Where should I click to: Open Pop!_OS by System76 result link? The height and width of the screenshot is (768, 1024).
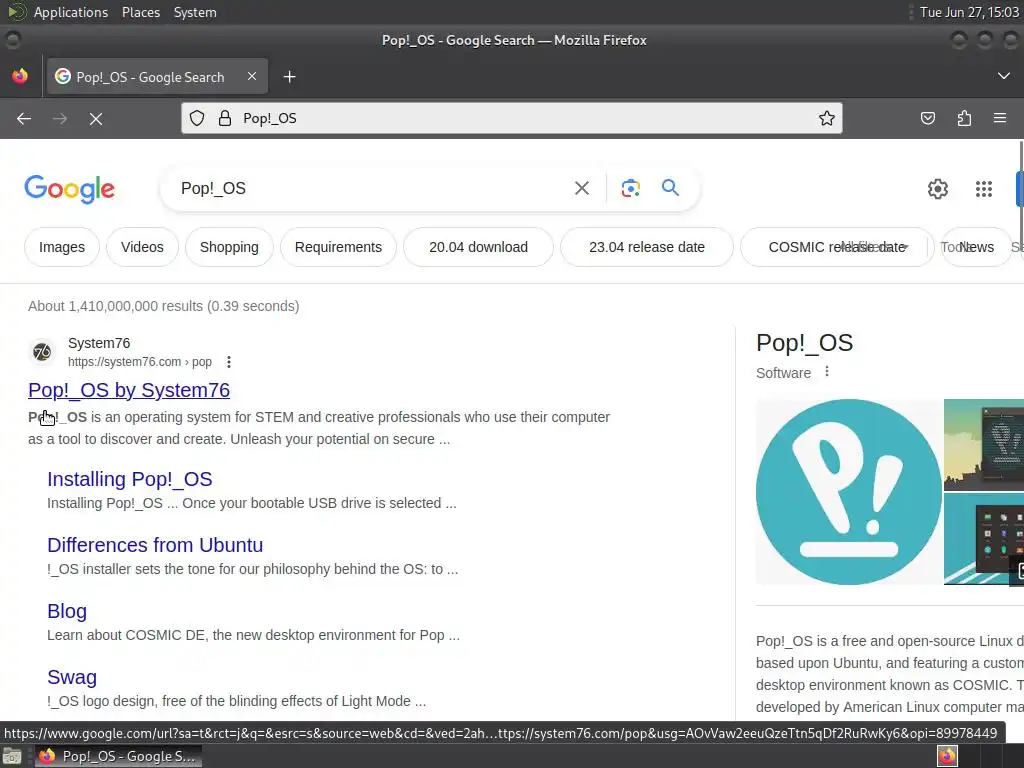[129, 390]
